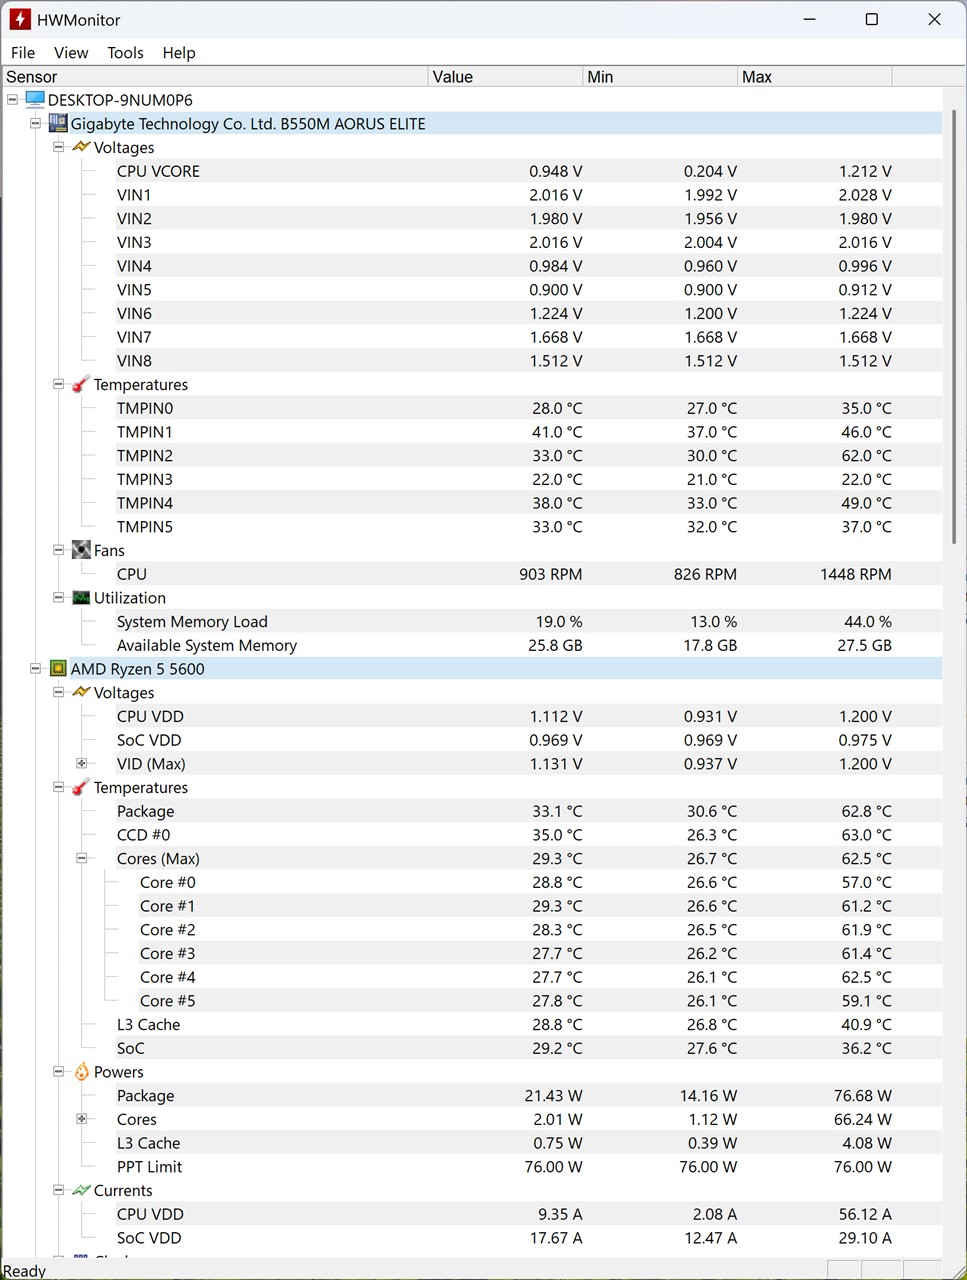Click the Gigabyte motherboard chip icon
Viewport: 967px width, 1280px height.
[58, 124]
